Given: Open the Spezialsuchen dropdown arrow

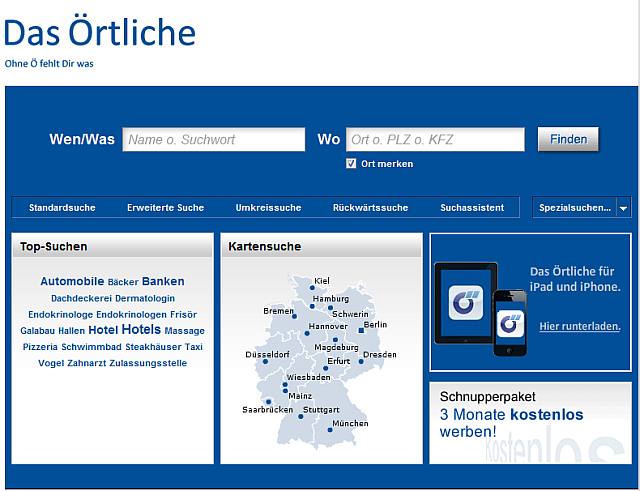Looking at the screenshot, I should [x=623, y=208].
